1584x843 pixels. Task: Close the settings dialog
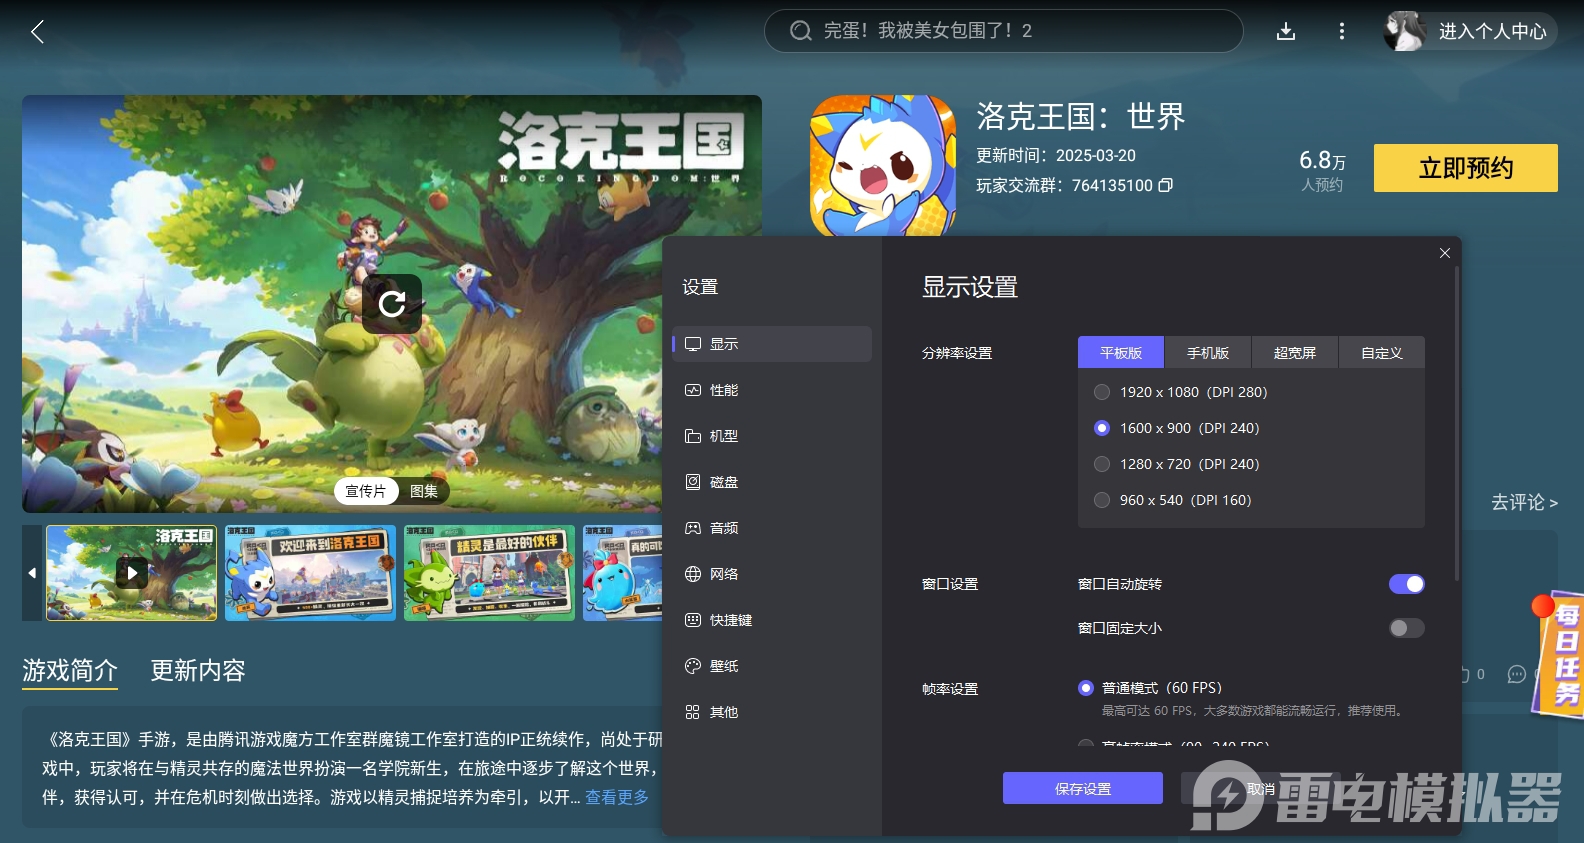click(x=1445, y=253)
